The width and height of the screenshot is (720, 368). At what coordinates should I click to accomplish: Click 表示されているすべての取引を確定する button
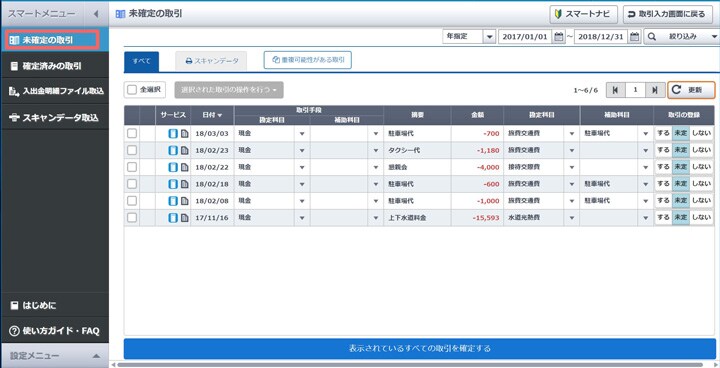pyautogui.click(x=420, y=348)
